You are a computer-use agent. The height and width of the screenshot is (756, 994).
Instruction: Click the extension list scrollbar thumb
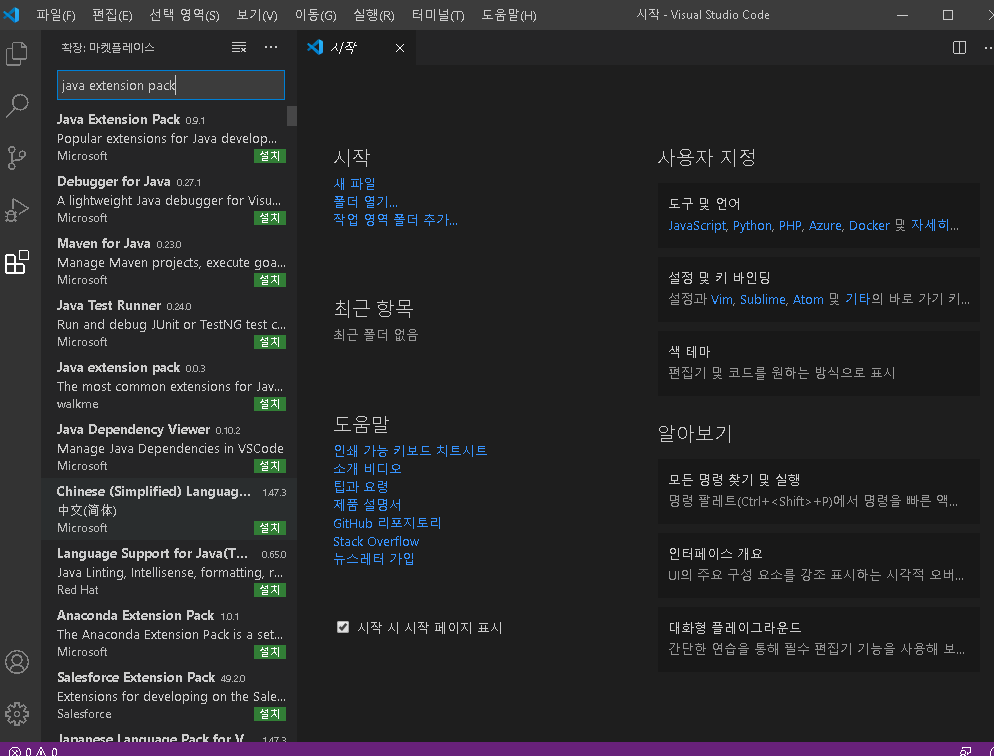tap(292, 116)
